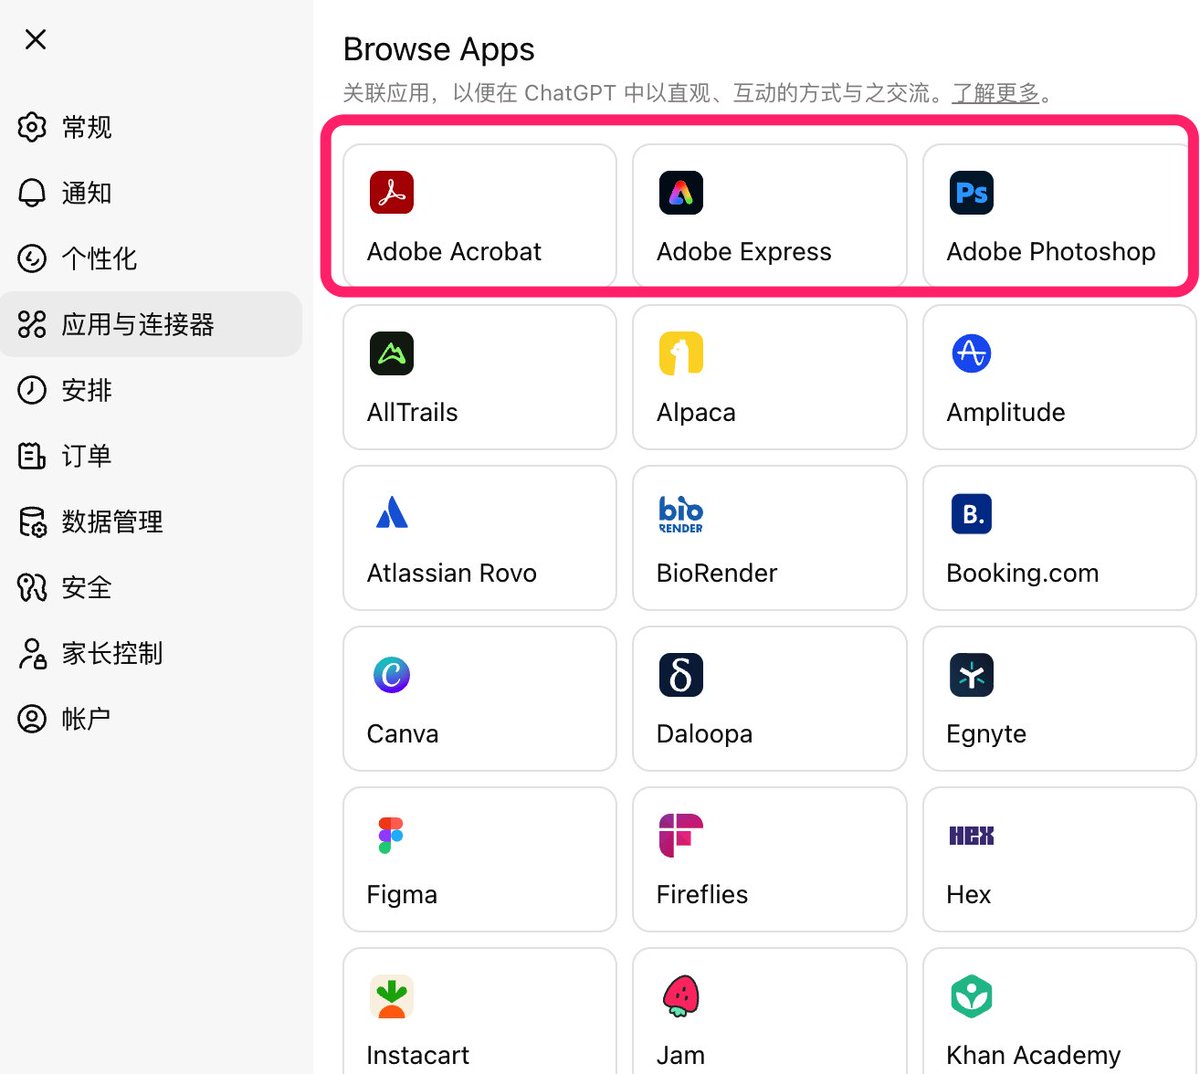Screen dimensions: 1200x1074
Task: Click the Instacart name text
Action: tap(418, 1055)
